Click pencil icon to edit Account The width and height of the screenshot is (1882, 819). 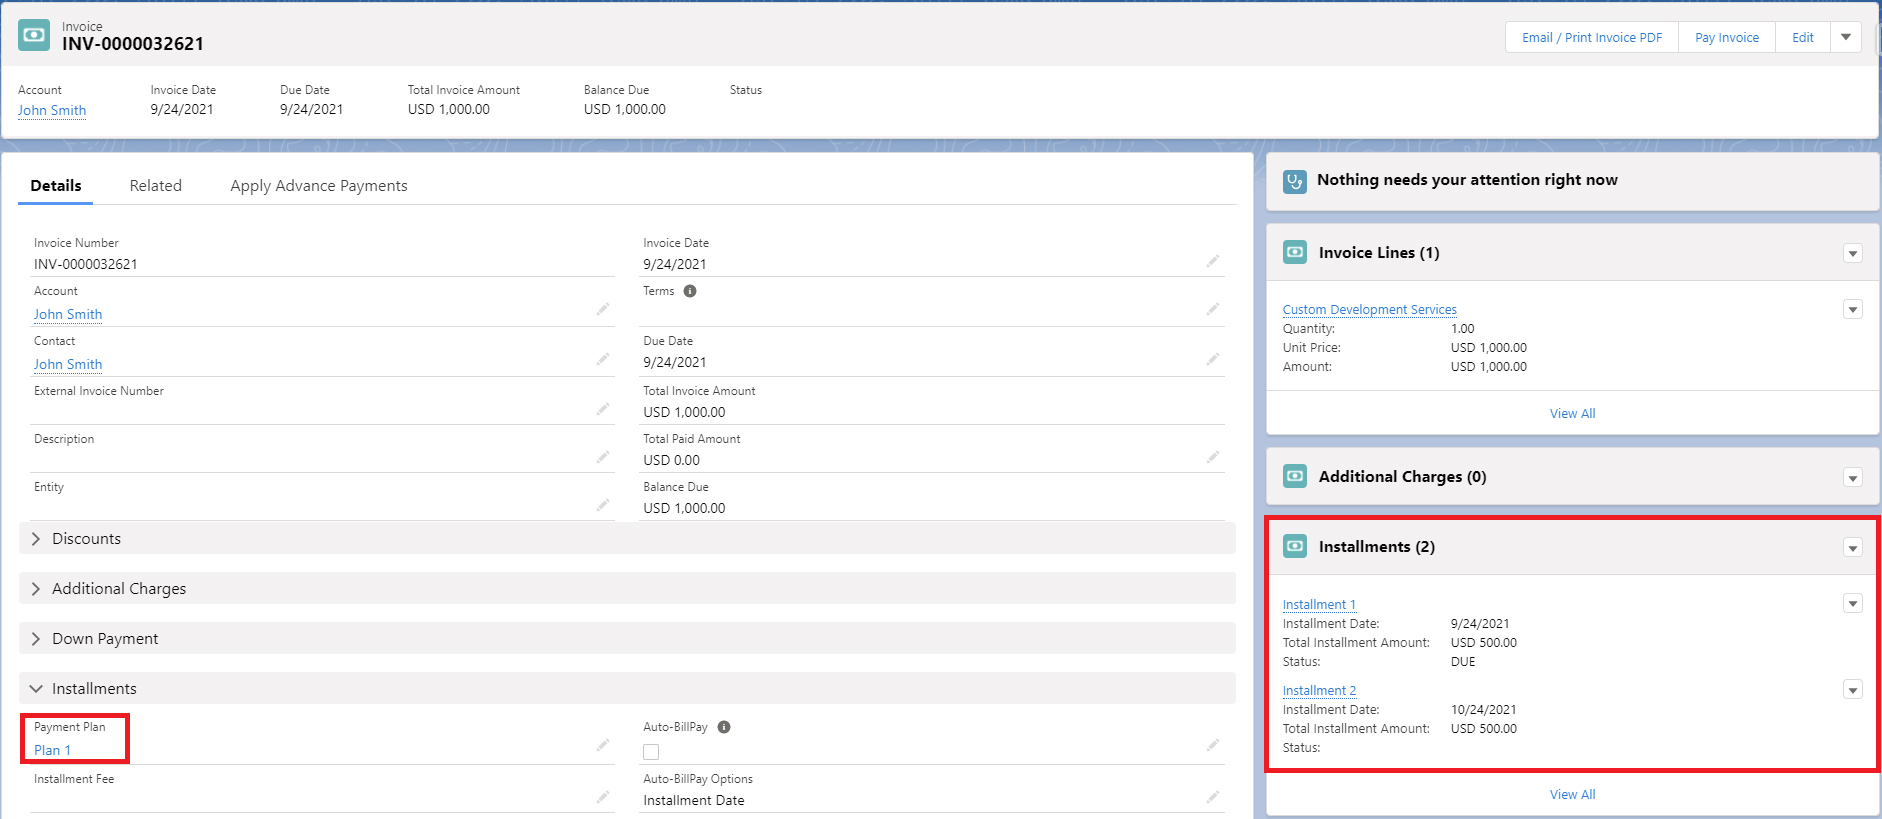602,310
